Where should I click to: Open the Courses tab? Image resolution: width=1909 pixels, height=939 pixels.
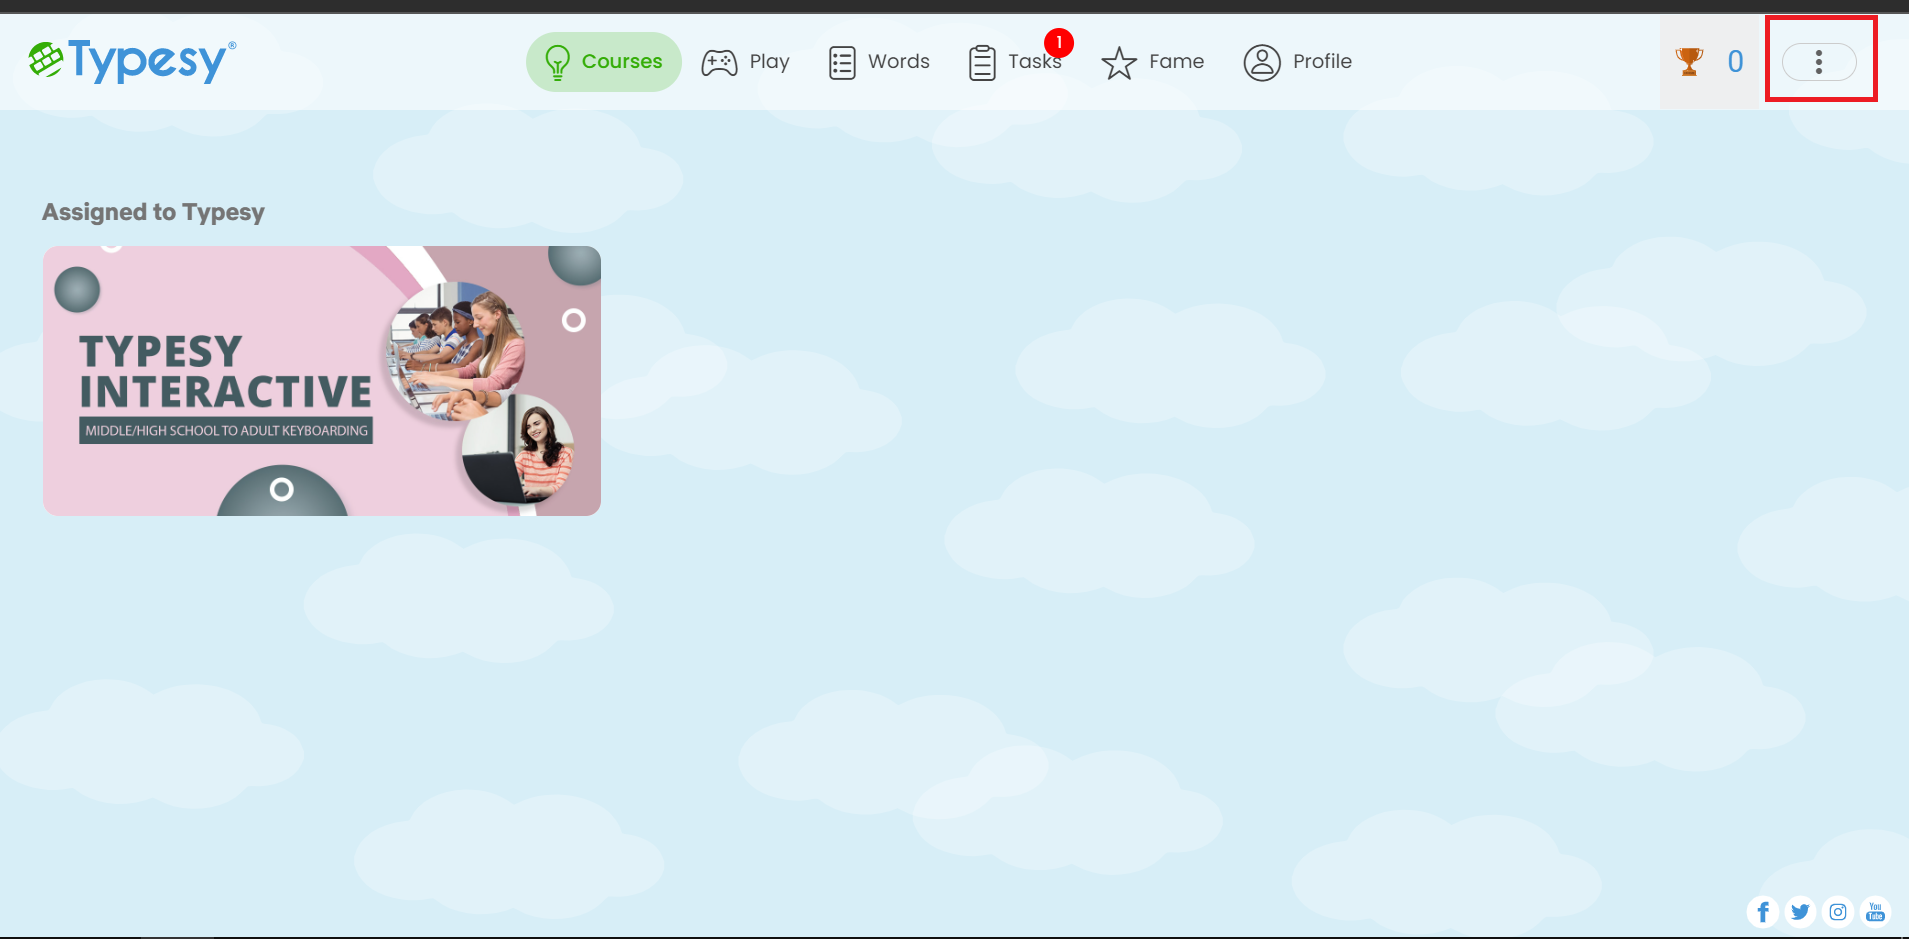pos(604,62)
